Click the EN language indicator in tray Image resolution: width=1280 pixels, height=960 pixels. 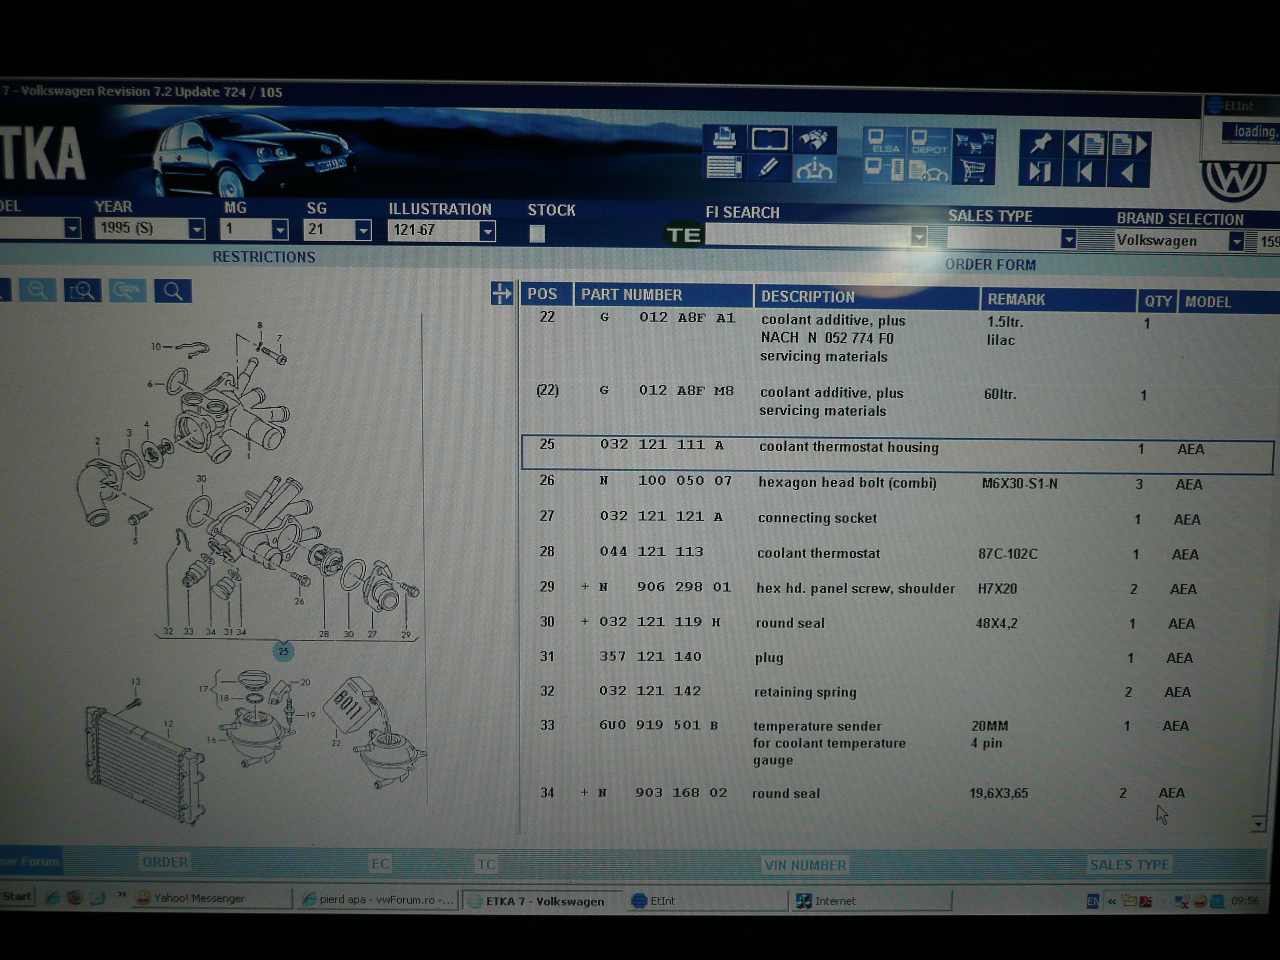[x=1093, y=902]
